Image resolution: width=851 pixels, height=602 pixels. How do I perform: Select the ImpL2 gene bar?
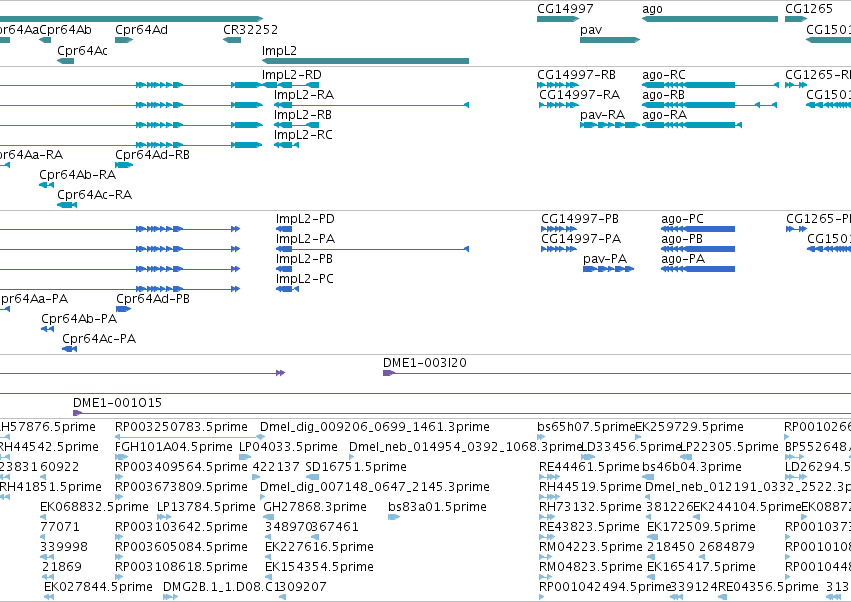[x=365, y=61]
